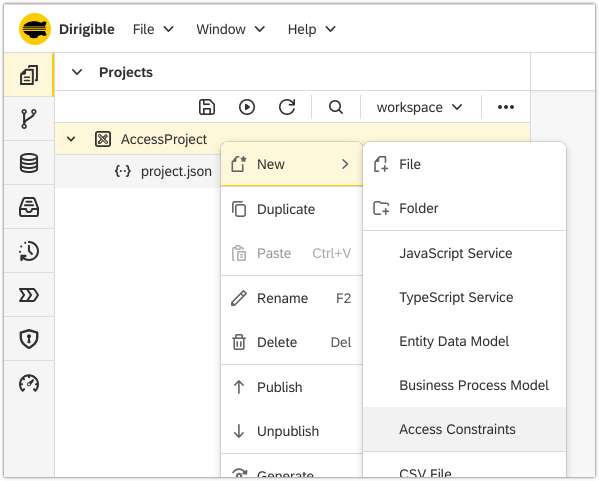Open search in Projects toolbar
The image size is (599, 481).
pos(336,107)
